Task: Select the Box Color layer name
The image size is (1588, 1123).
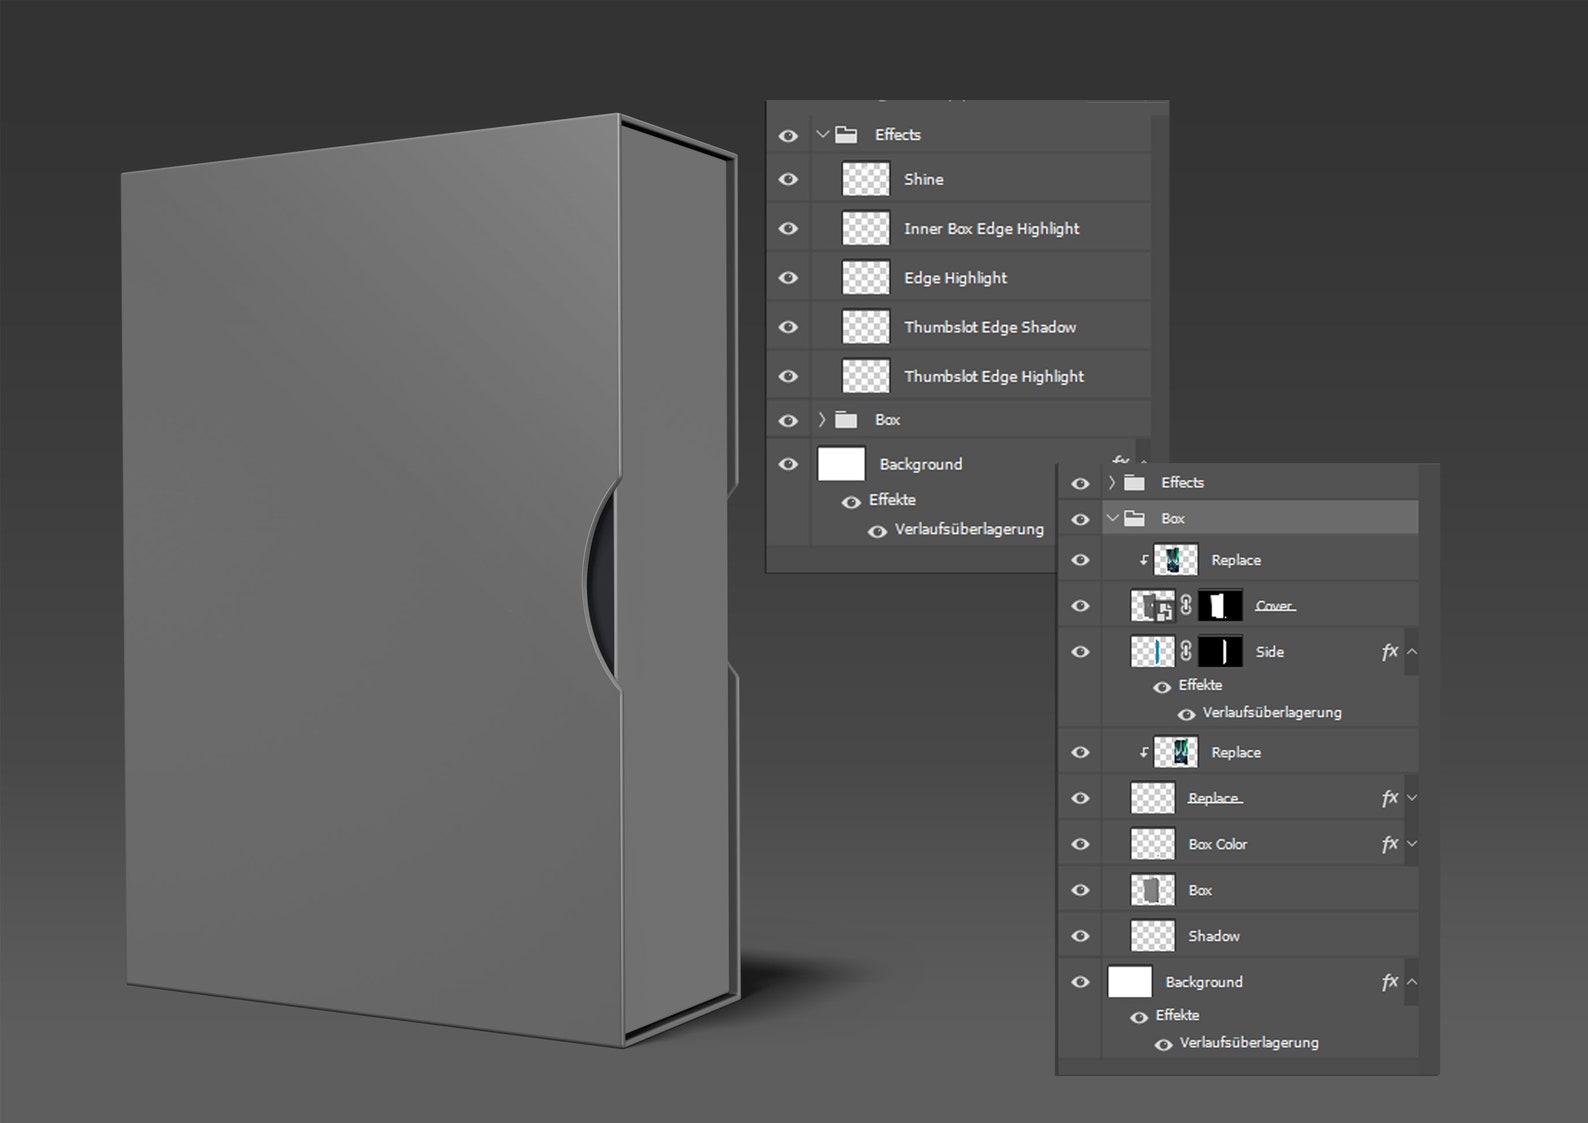Action: (x=1218, y=844)
